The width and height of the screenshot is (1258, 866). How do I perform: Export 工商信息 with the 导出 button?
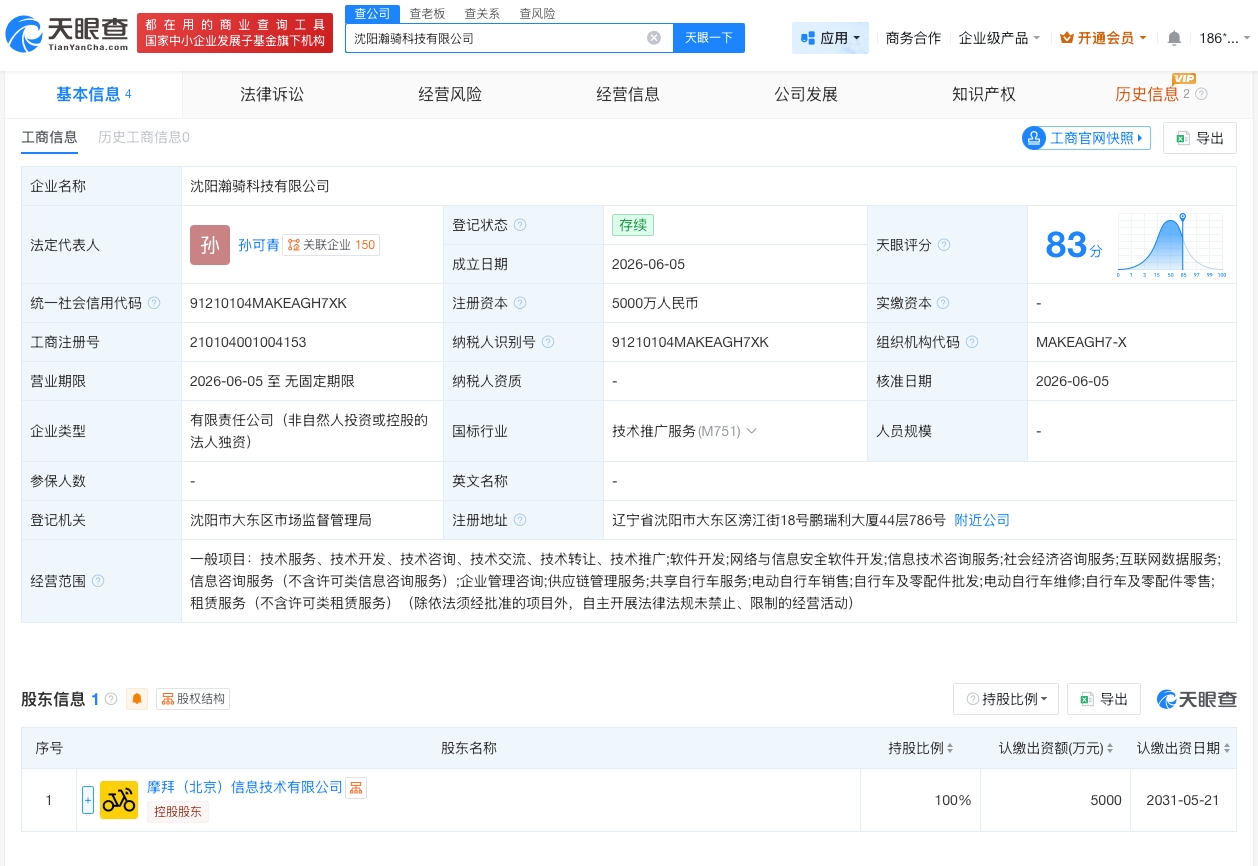tap(1200, 138)
